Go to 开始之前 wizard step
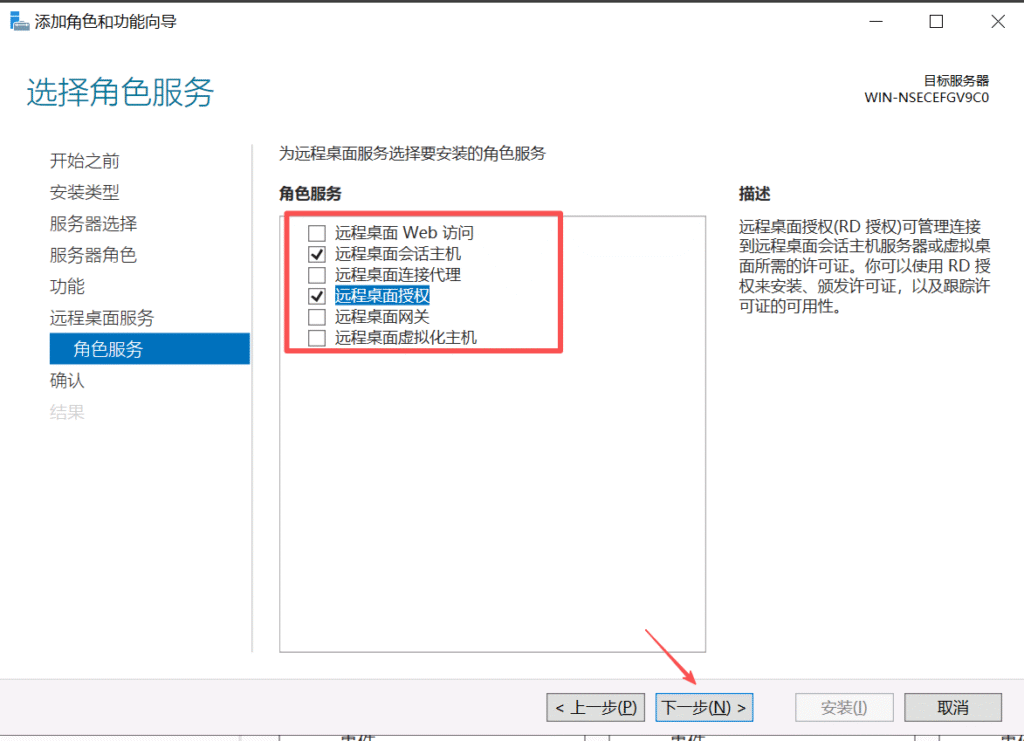 coord(85,161)
